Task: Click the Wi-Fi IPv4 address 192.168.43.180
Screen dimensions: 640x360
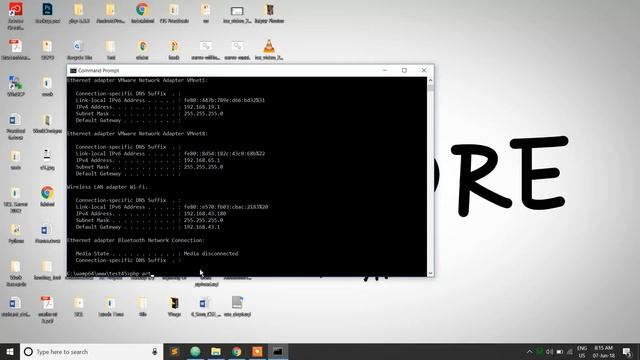Action: (205, 213)
